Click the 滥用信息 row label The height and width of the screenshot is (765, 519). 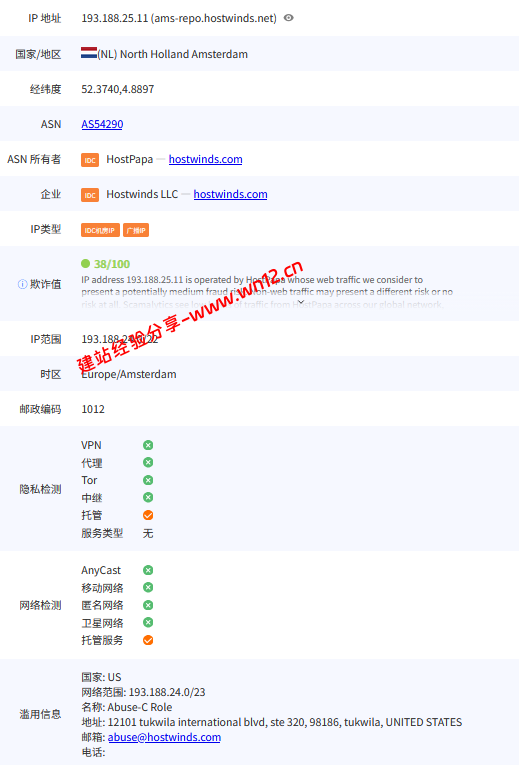point(40,715)
